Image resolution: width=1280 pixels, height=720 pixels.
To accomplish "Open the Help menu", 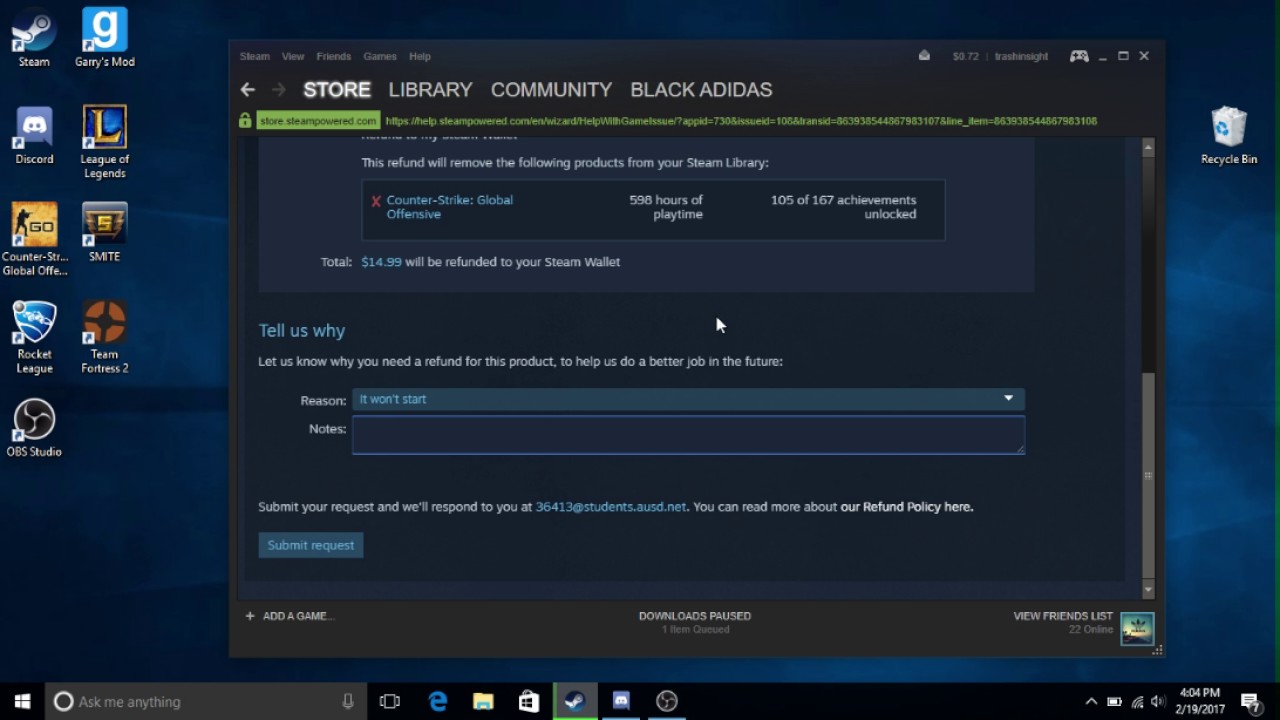I will [x=420, y=56].
